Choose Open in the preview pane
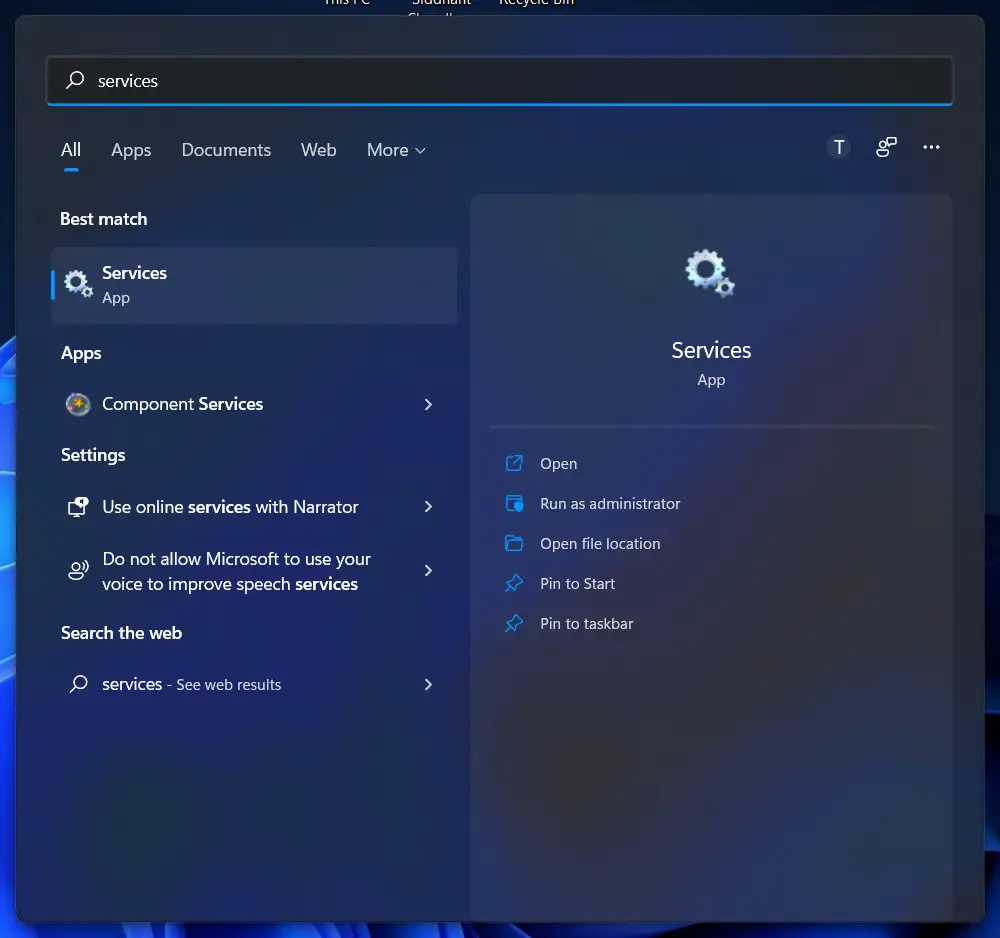This screenshot has width=1000, height=938. coord(558,464)
